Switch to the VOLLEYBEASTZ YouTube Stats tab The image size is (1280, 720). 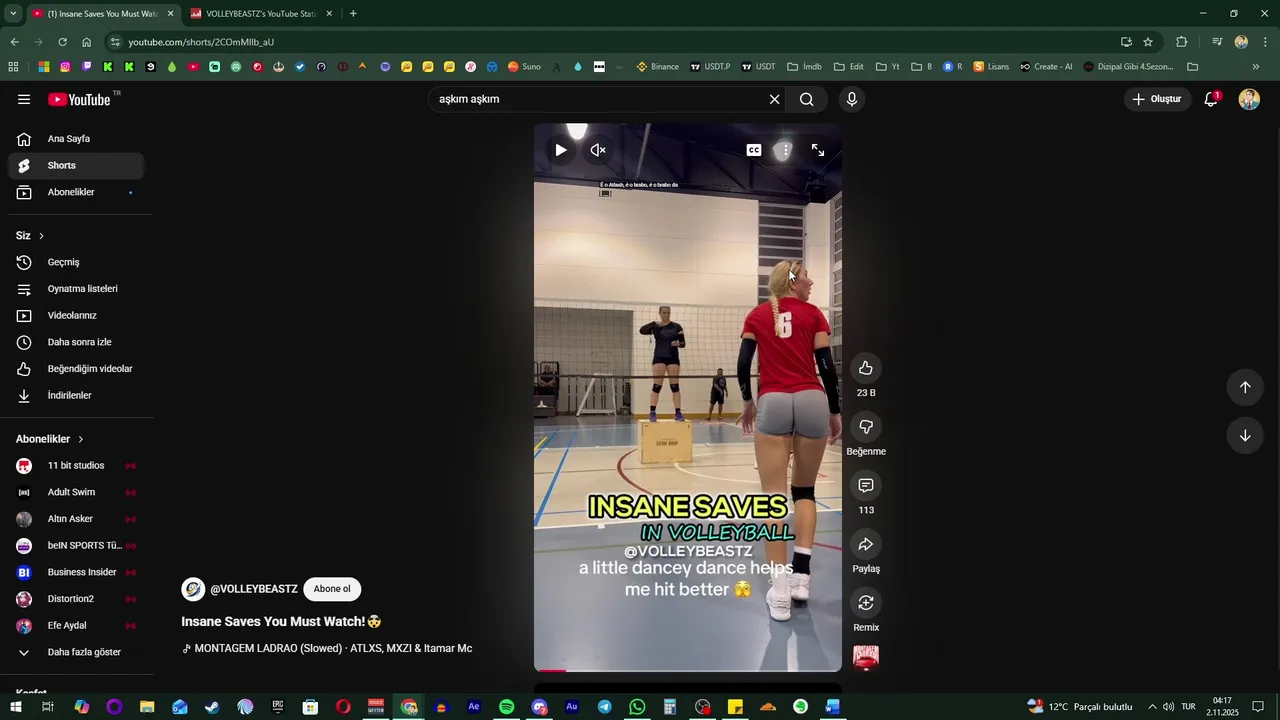click(260, 14)
